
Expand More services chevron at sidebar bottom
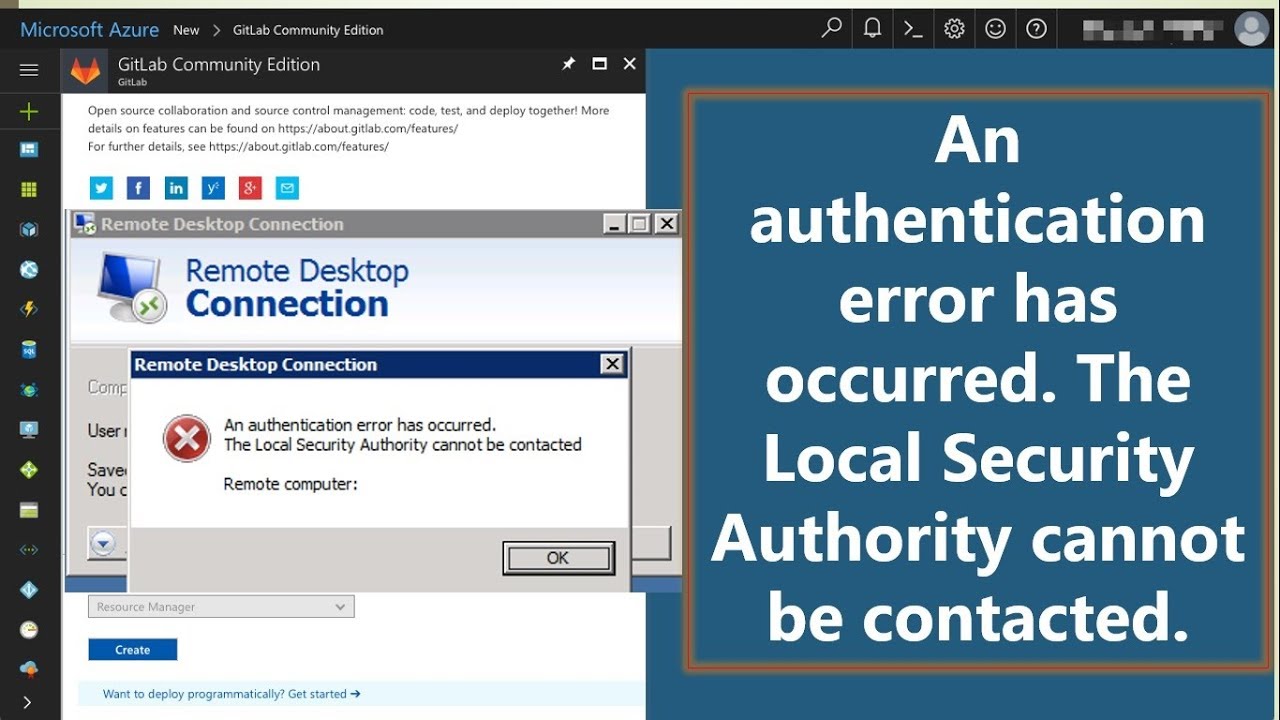point(27,703)
